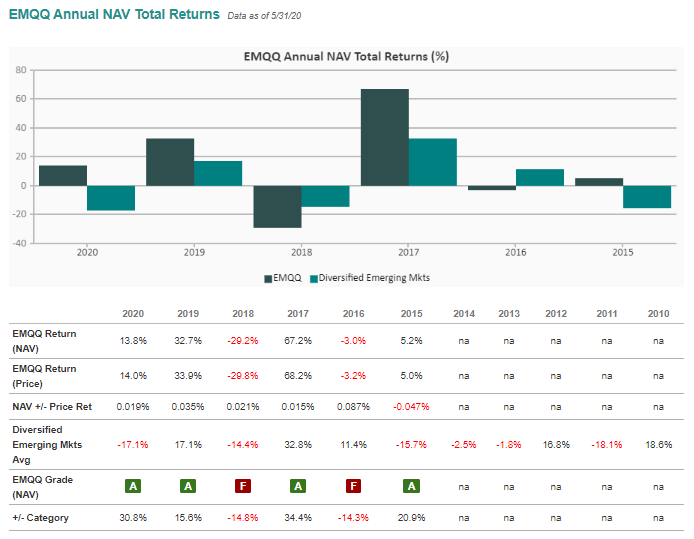Click the -14.3% +/- Category cell

pyautogui.click(x=353, y=517)
